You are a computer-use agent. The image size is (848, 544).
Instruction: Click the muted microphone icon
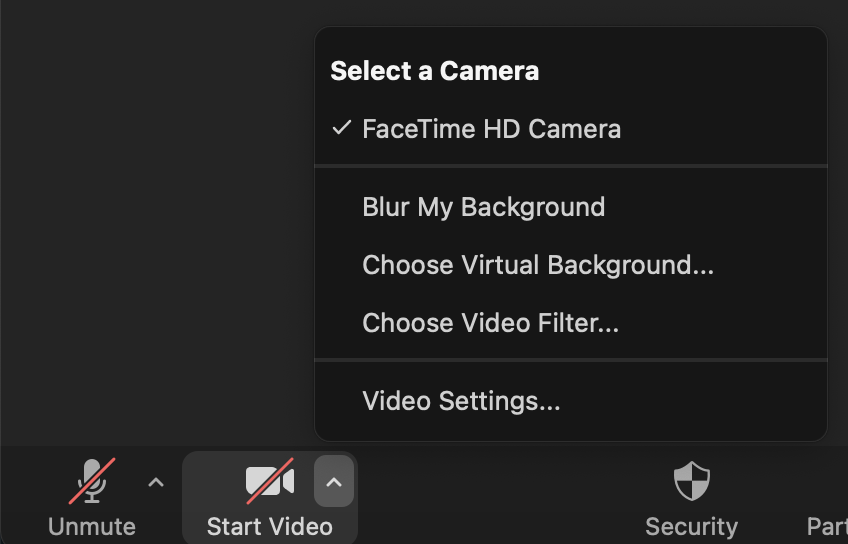pos(92,482)
